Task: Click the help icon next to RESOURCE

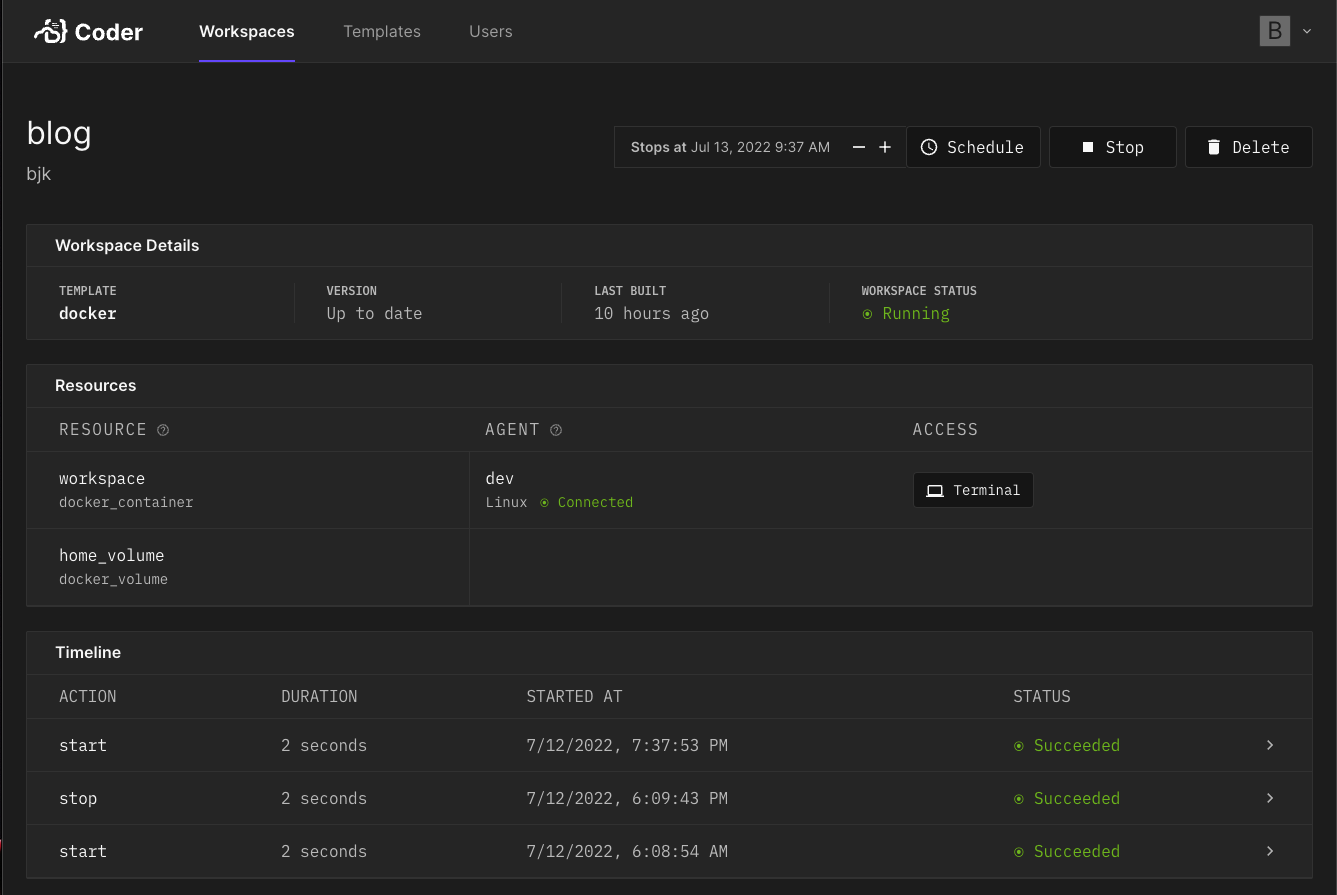Action: click(163, 430)
